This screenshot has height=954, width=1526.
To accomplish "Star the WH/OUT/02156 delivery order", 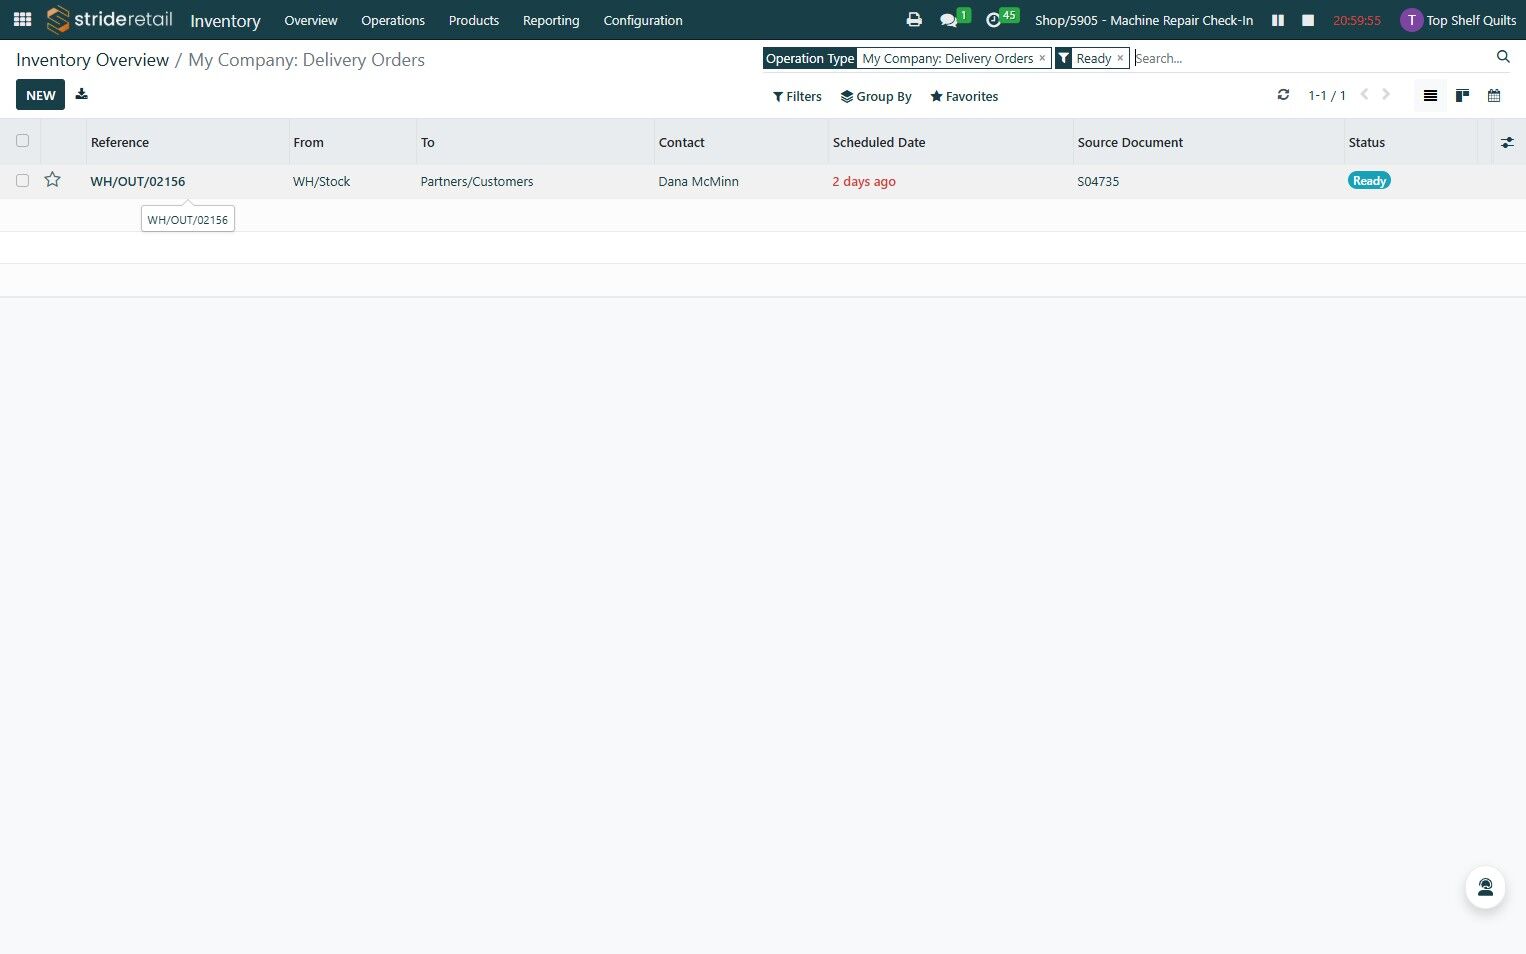I will tap(53, 180).
